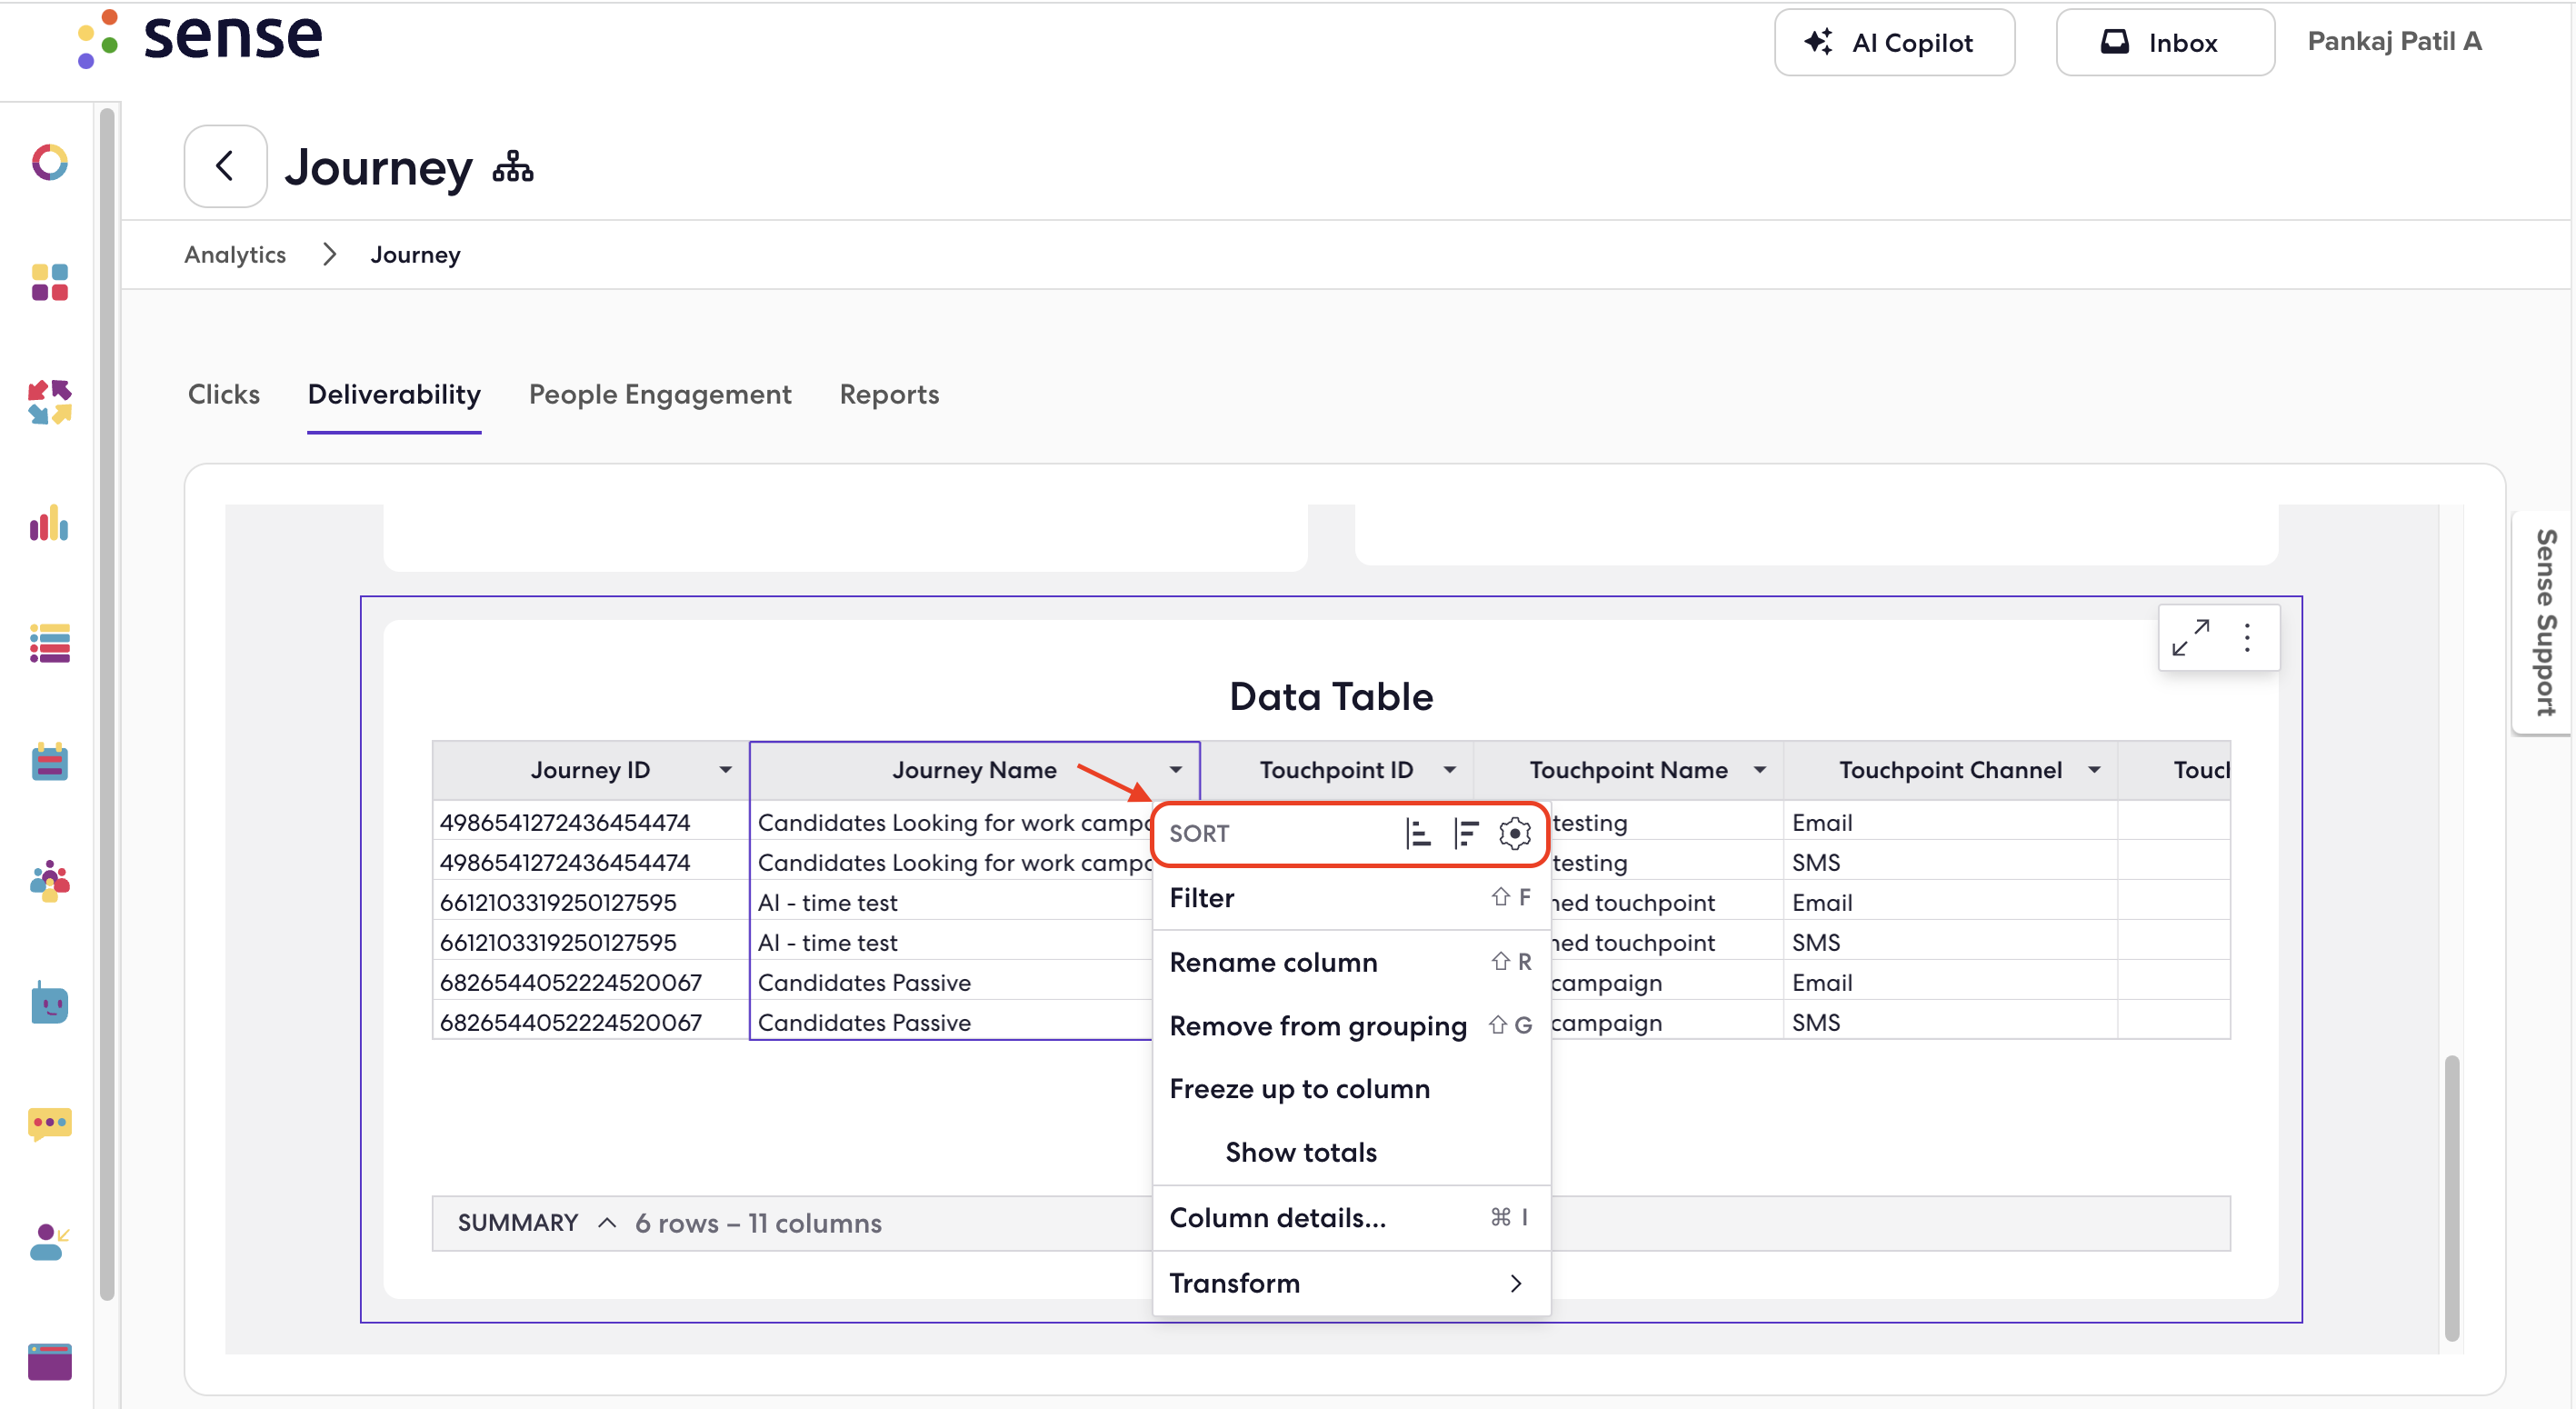Open the four-squares dashboard sidebar icon

(x=49, y=282)
